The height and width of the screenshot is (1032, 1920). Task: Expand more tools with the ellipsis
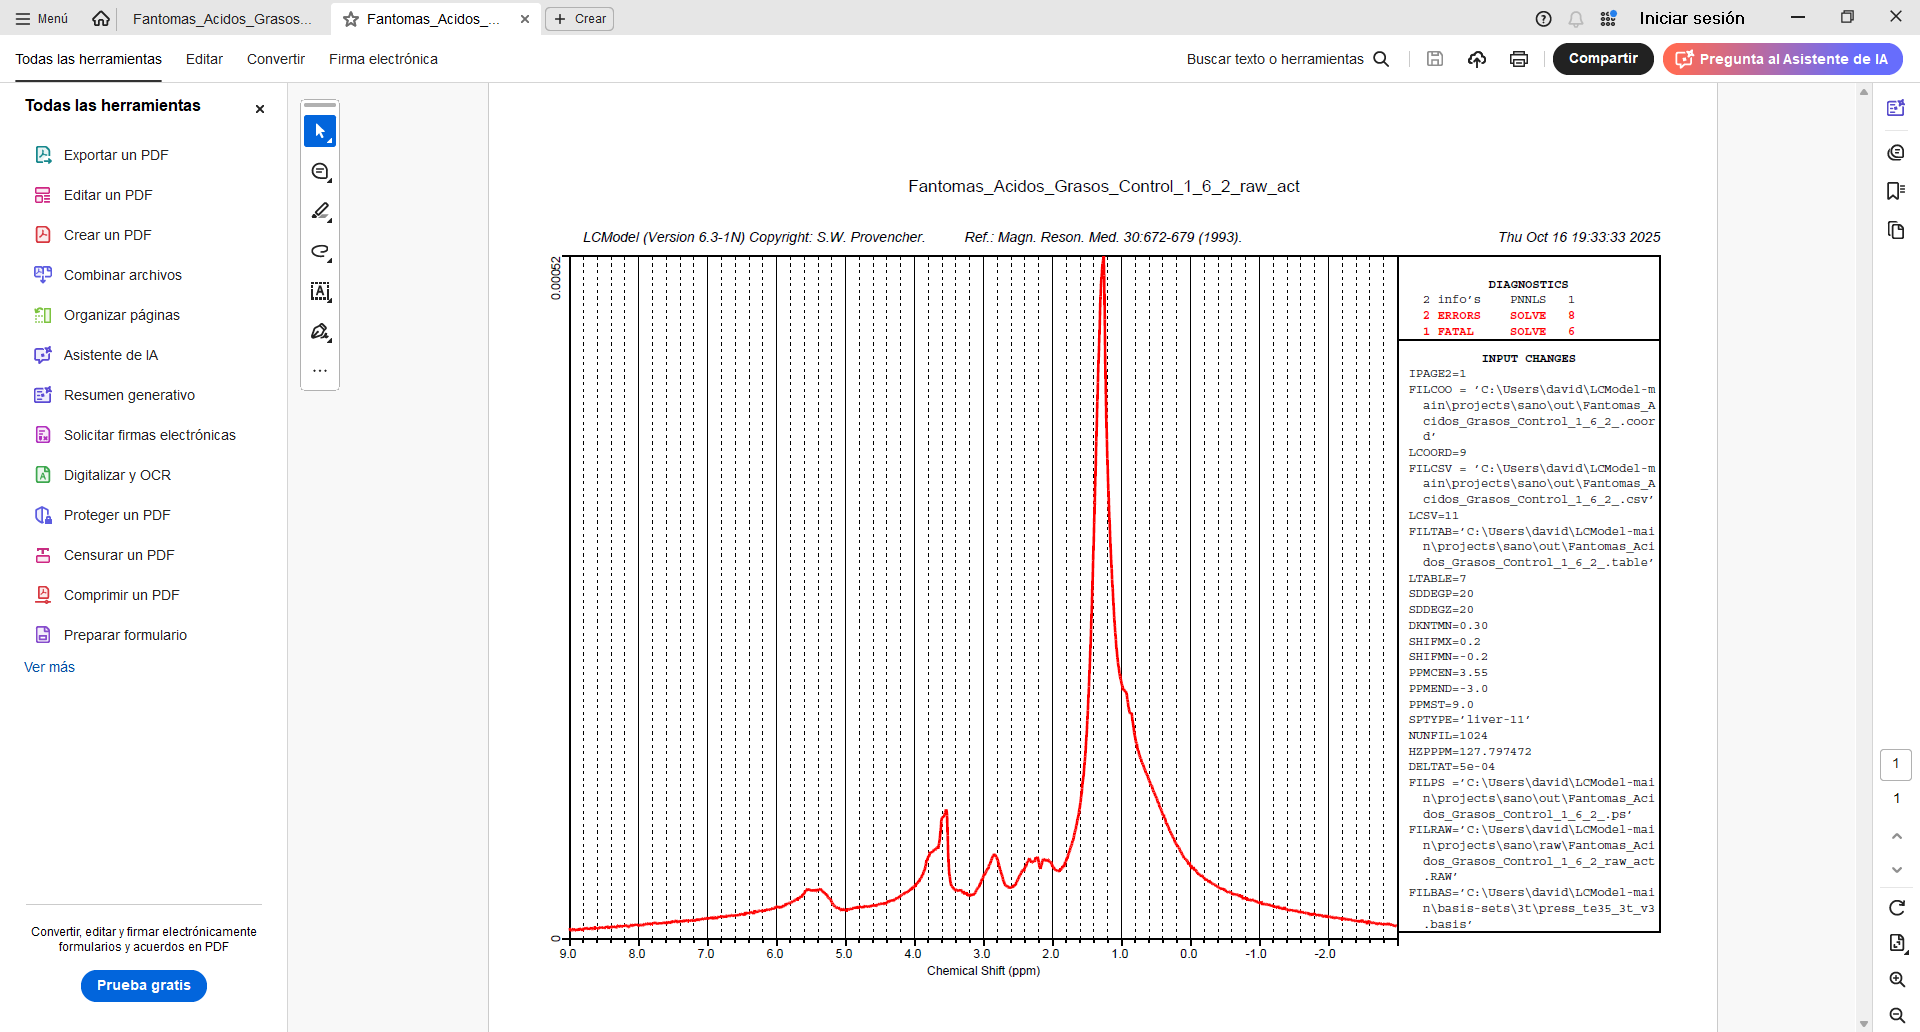coord(320,371)
